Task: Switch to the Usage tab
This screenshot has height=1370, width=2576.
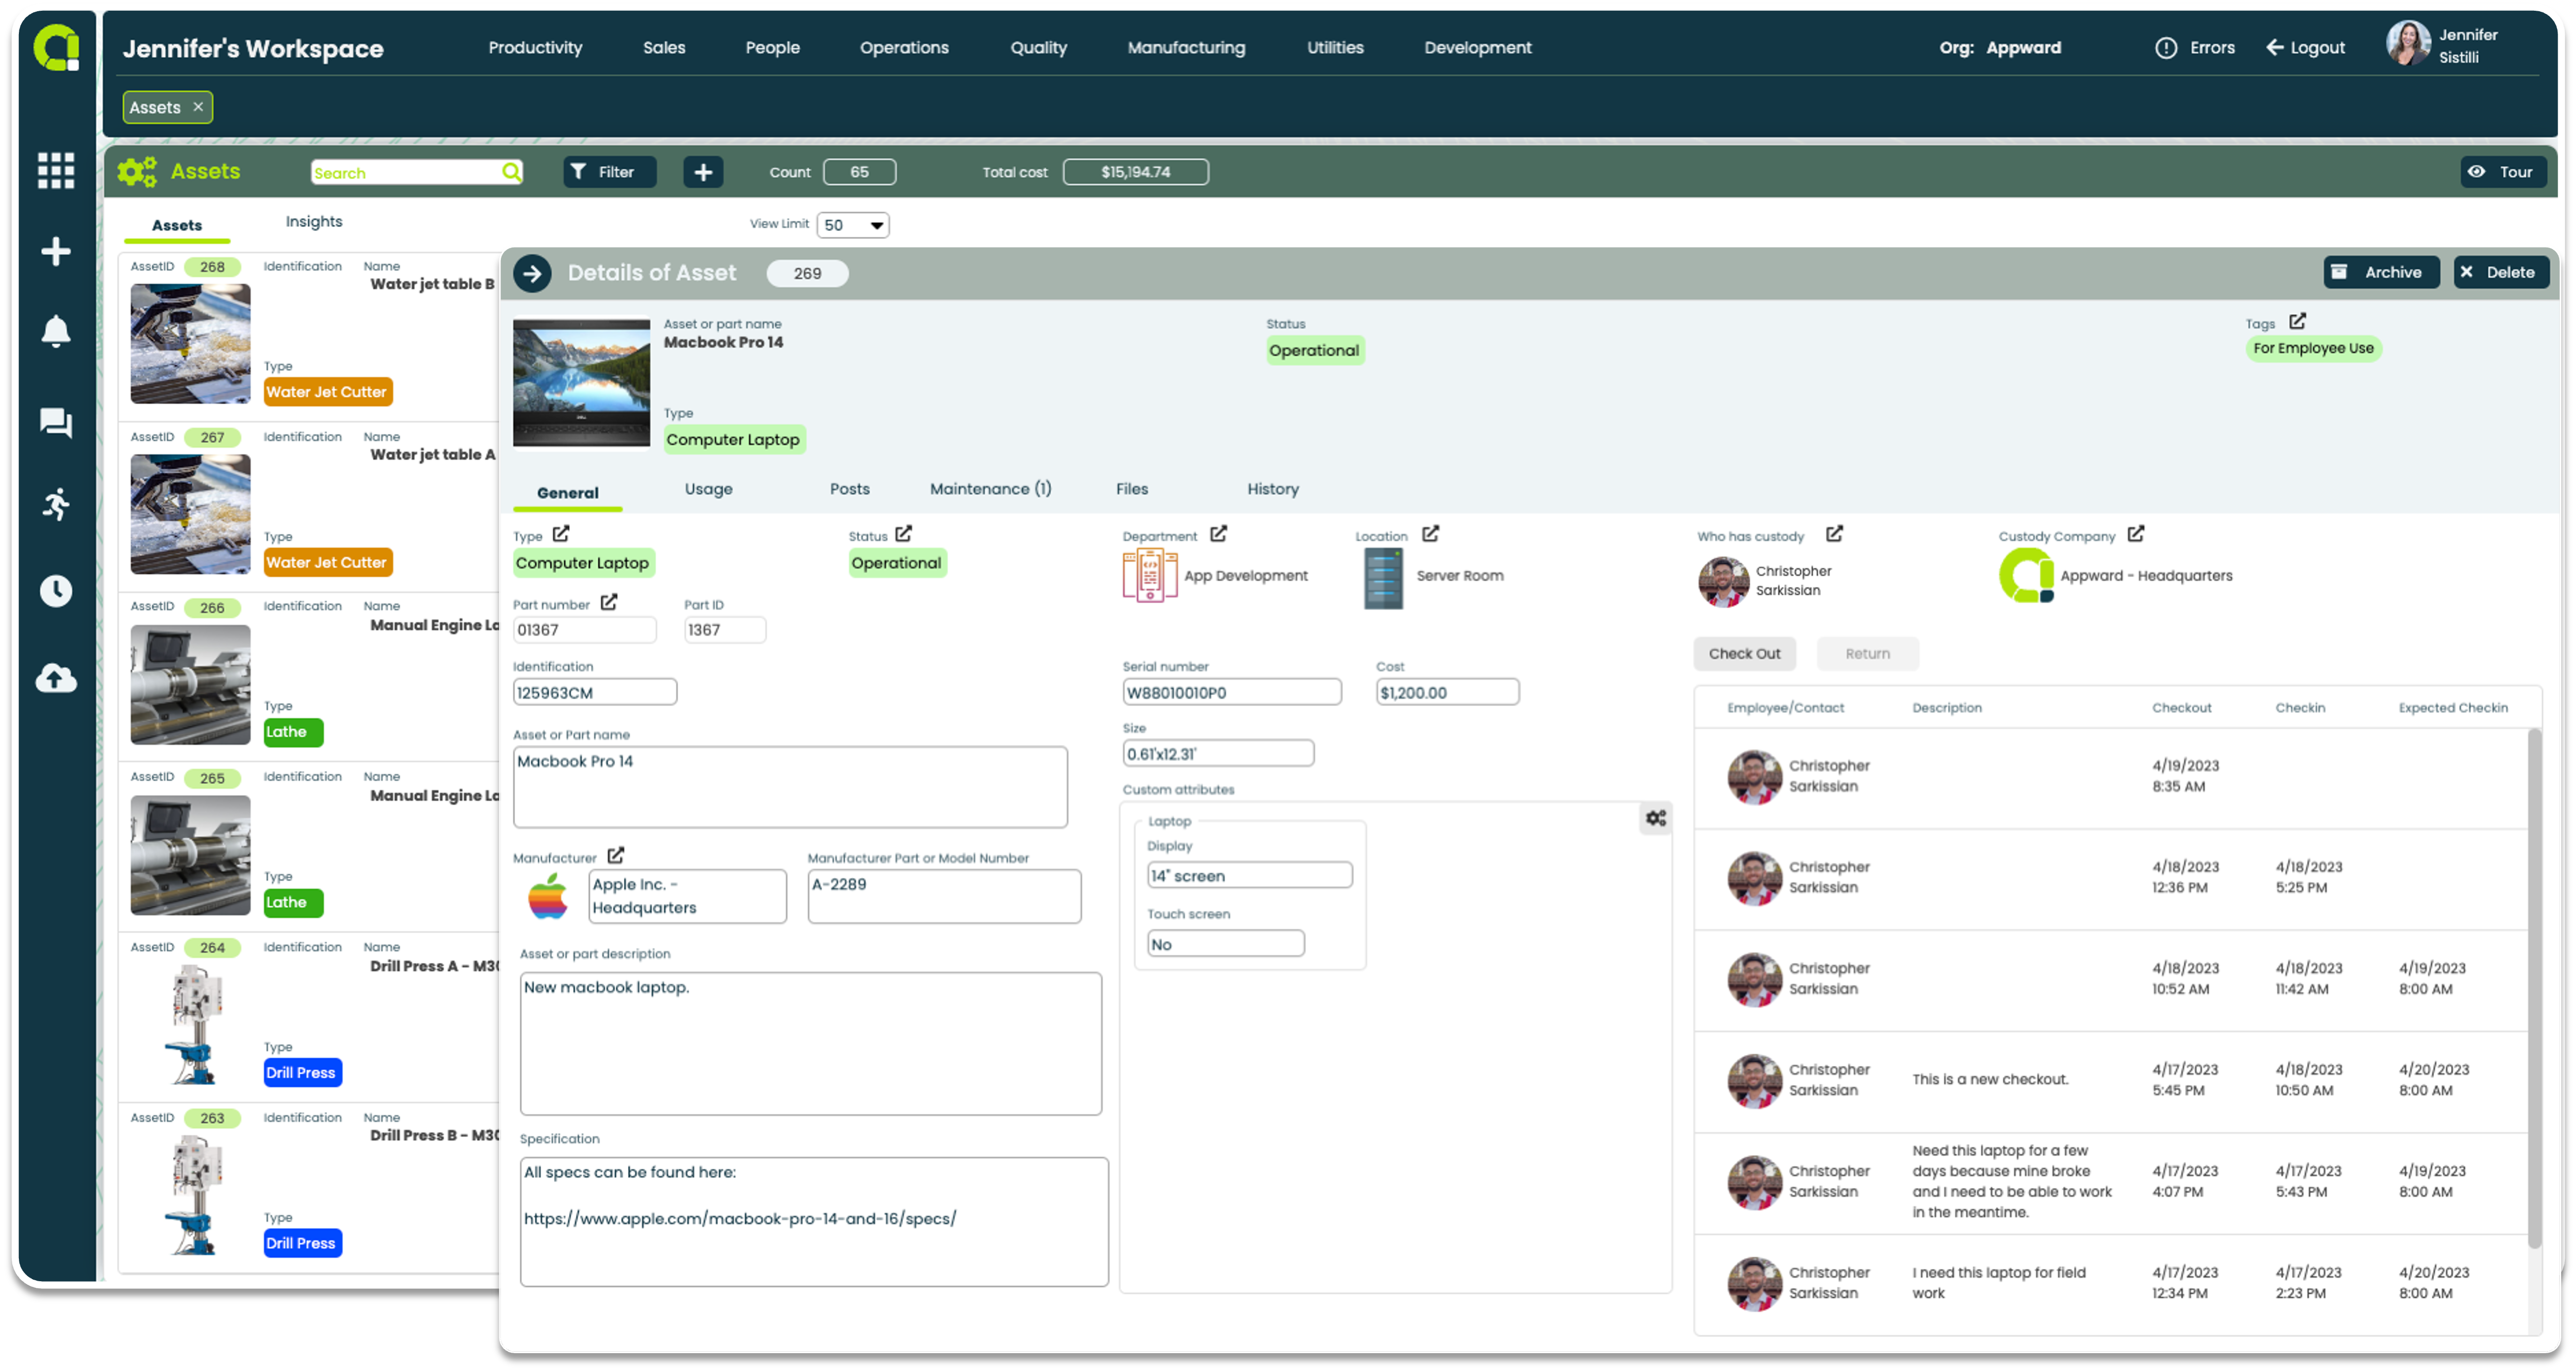Action: tap(709, 489)
